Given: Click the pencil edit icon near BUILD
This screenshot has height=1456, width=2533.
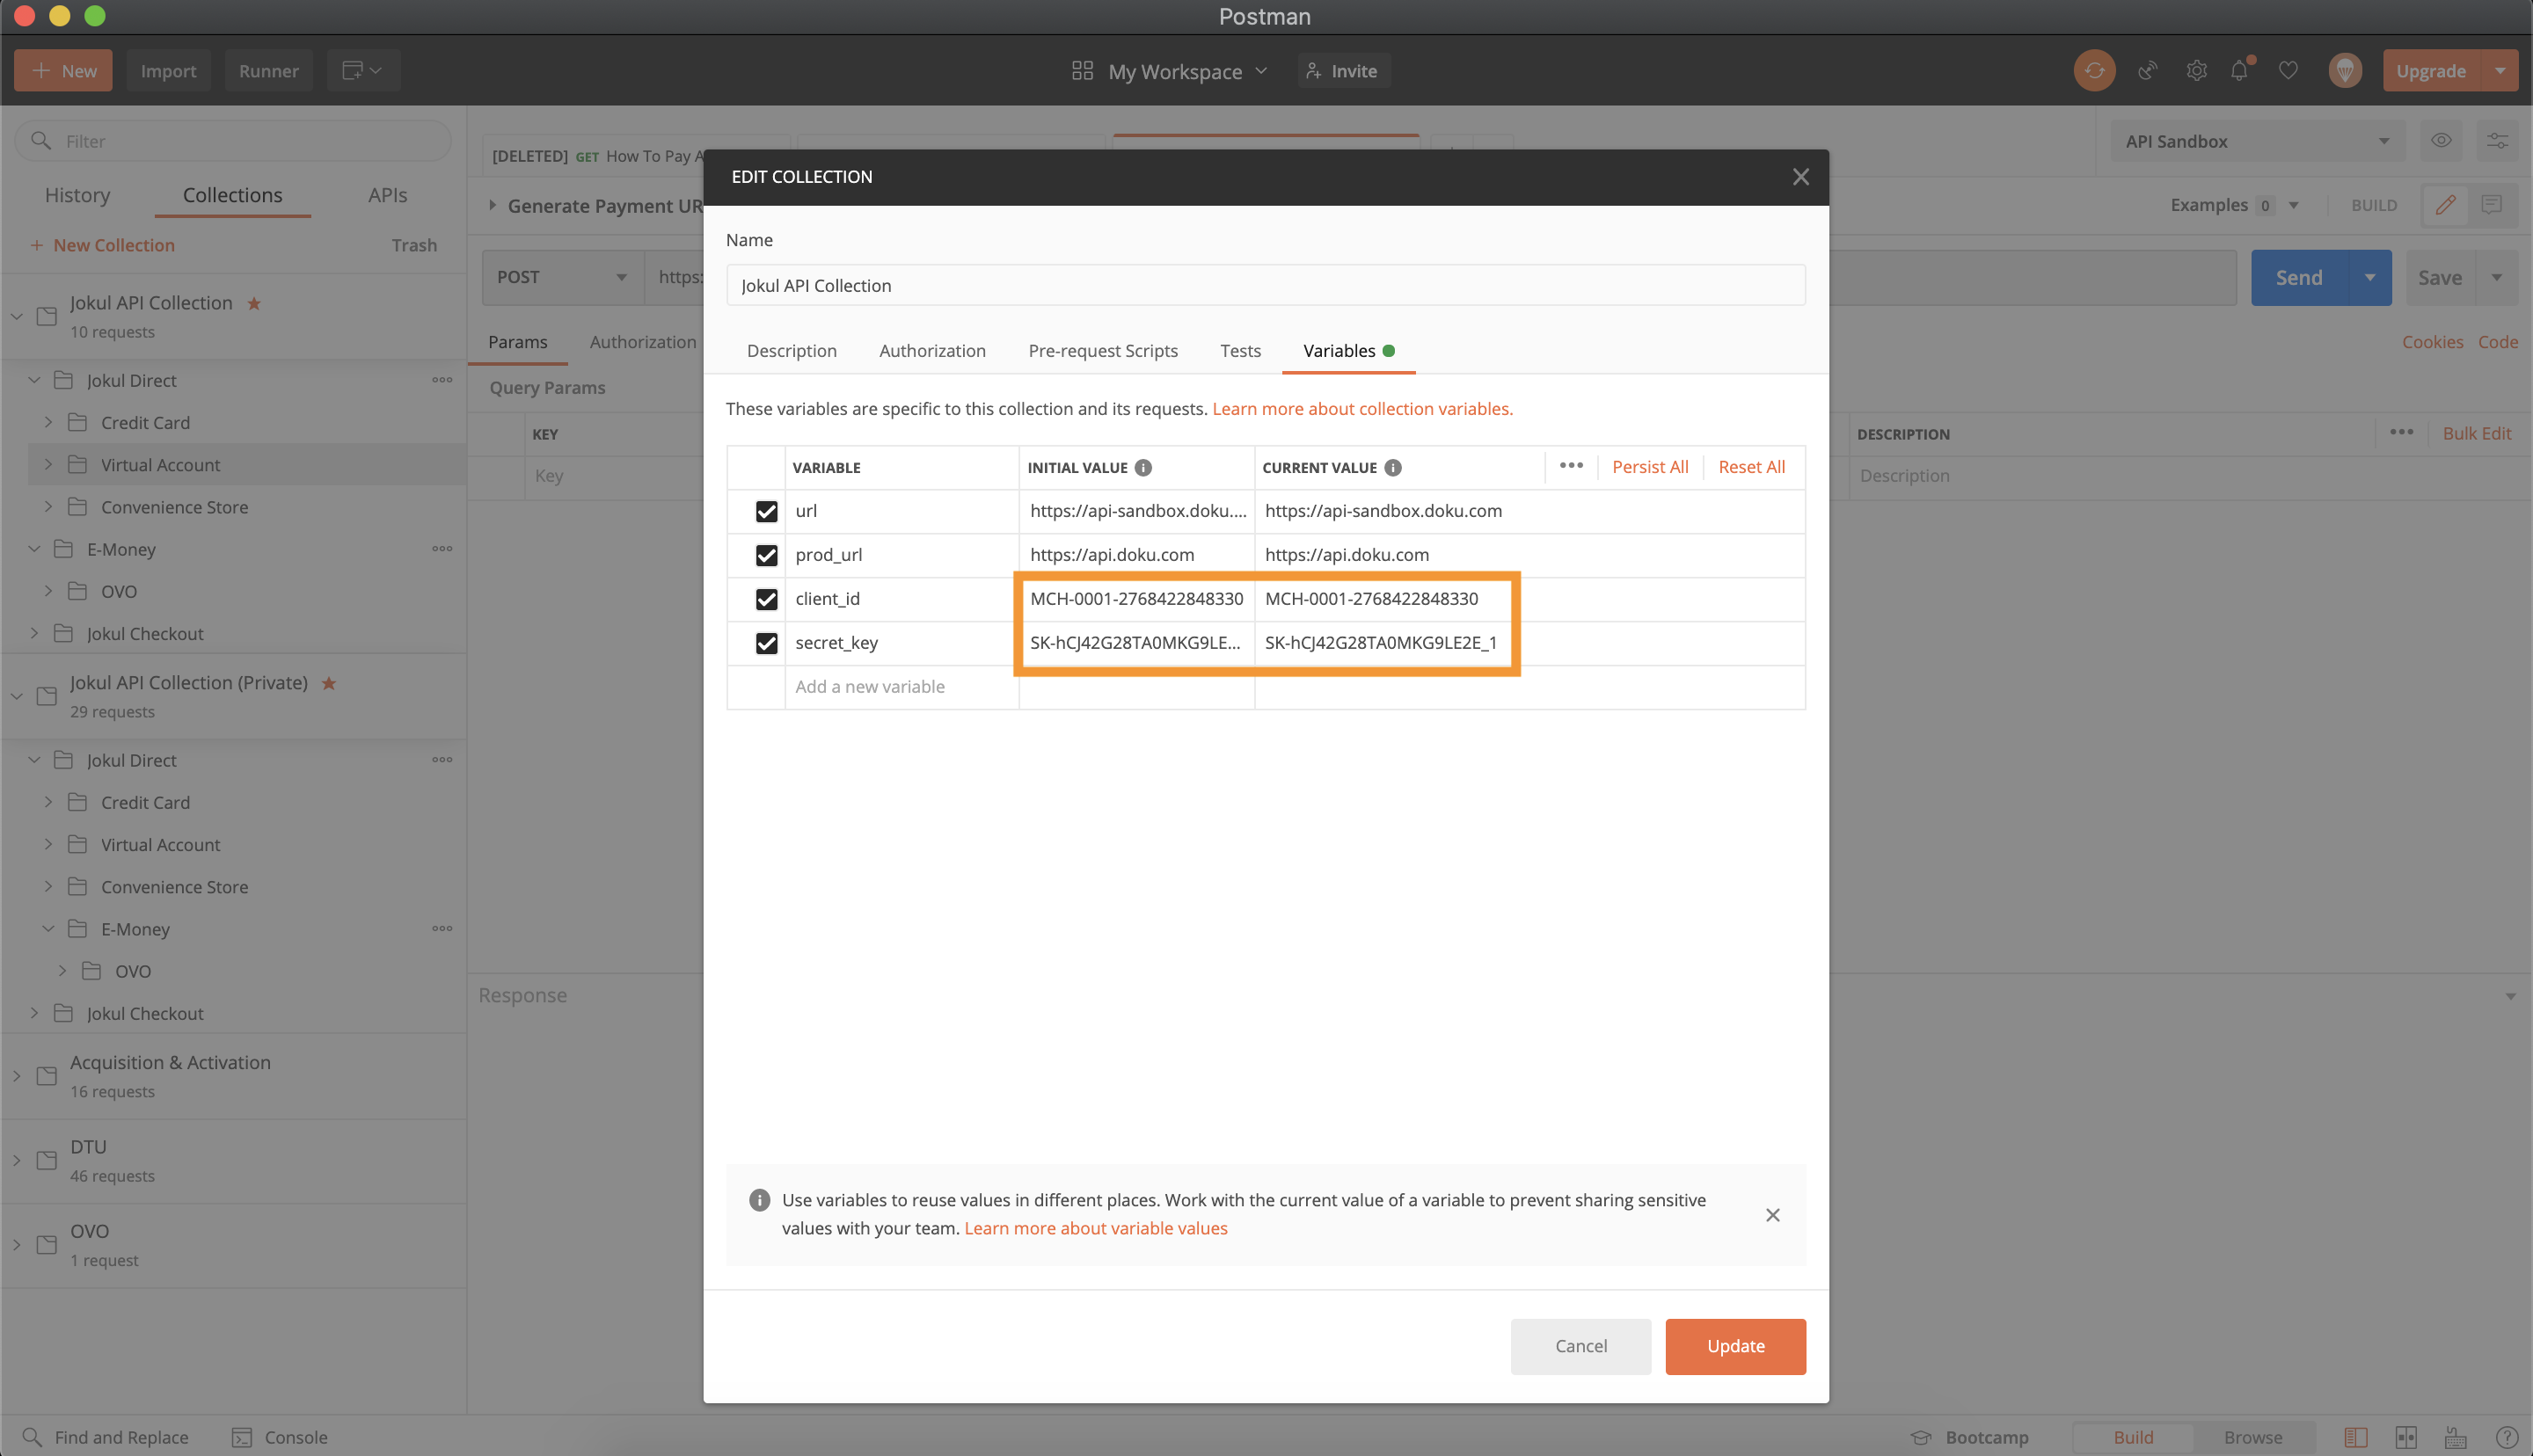Looking at the screenshot, I should [x=2445, y=205].
